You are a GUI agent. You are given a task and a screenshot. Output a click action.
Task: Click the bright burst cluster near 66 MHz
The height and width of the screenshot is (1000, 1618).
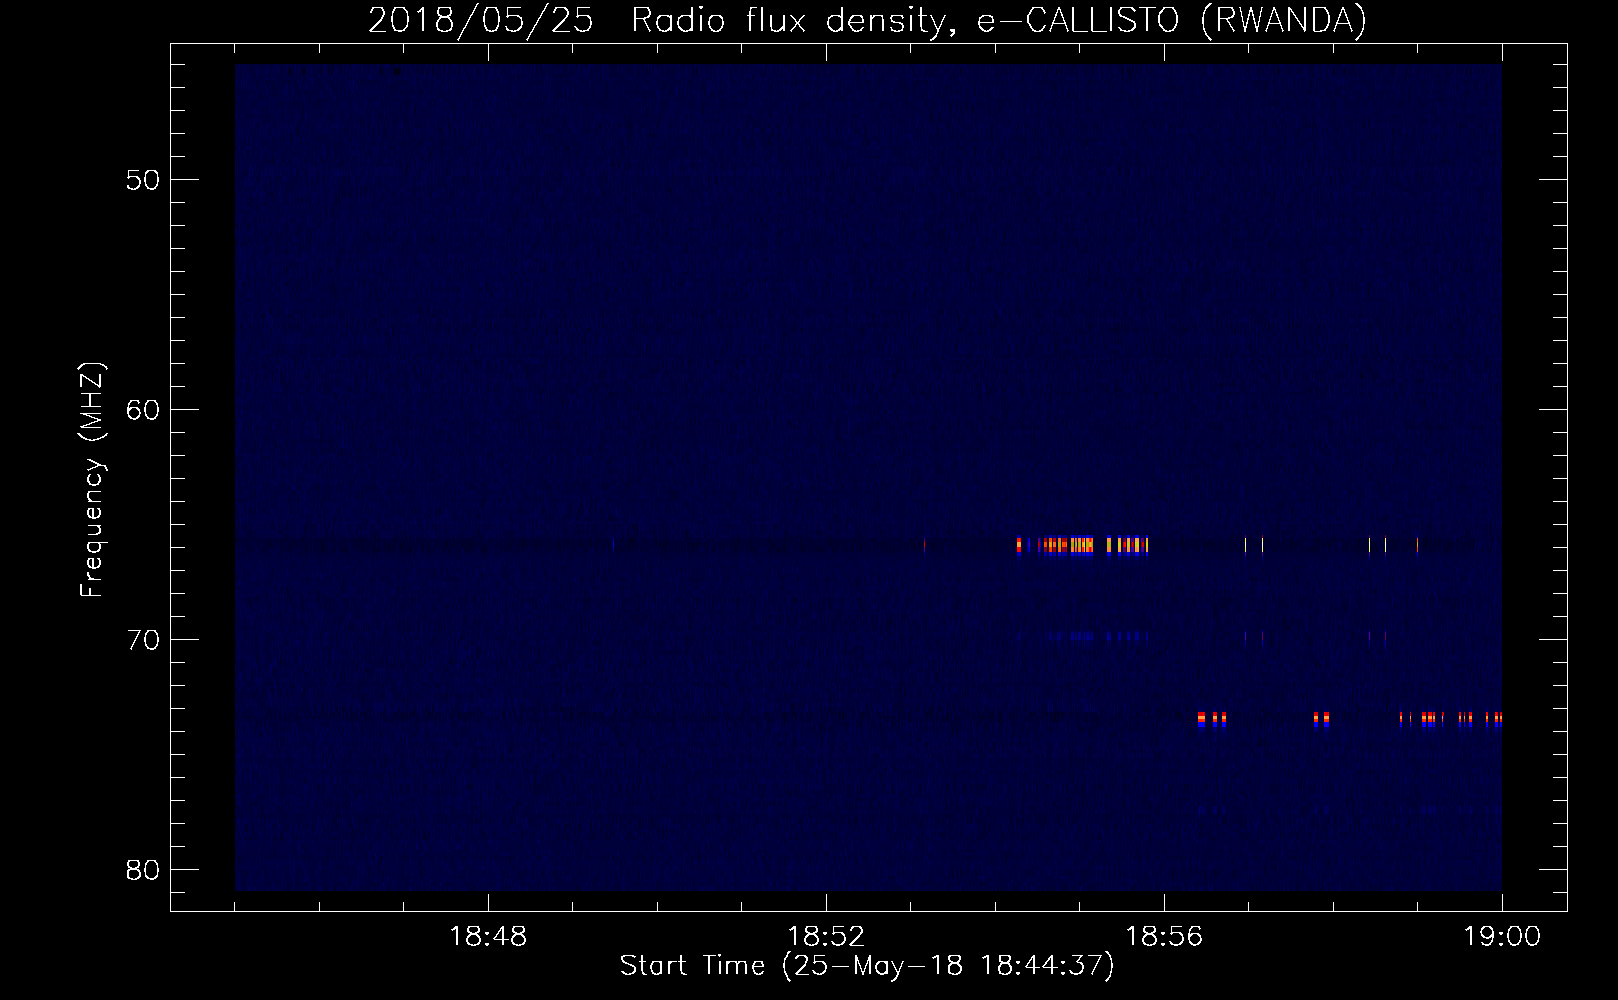1082,546
